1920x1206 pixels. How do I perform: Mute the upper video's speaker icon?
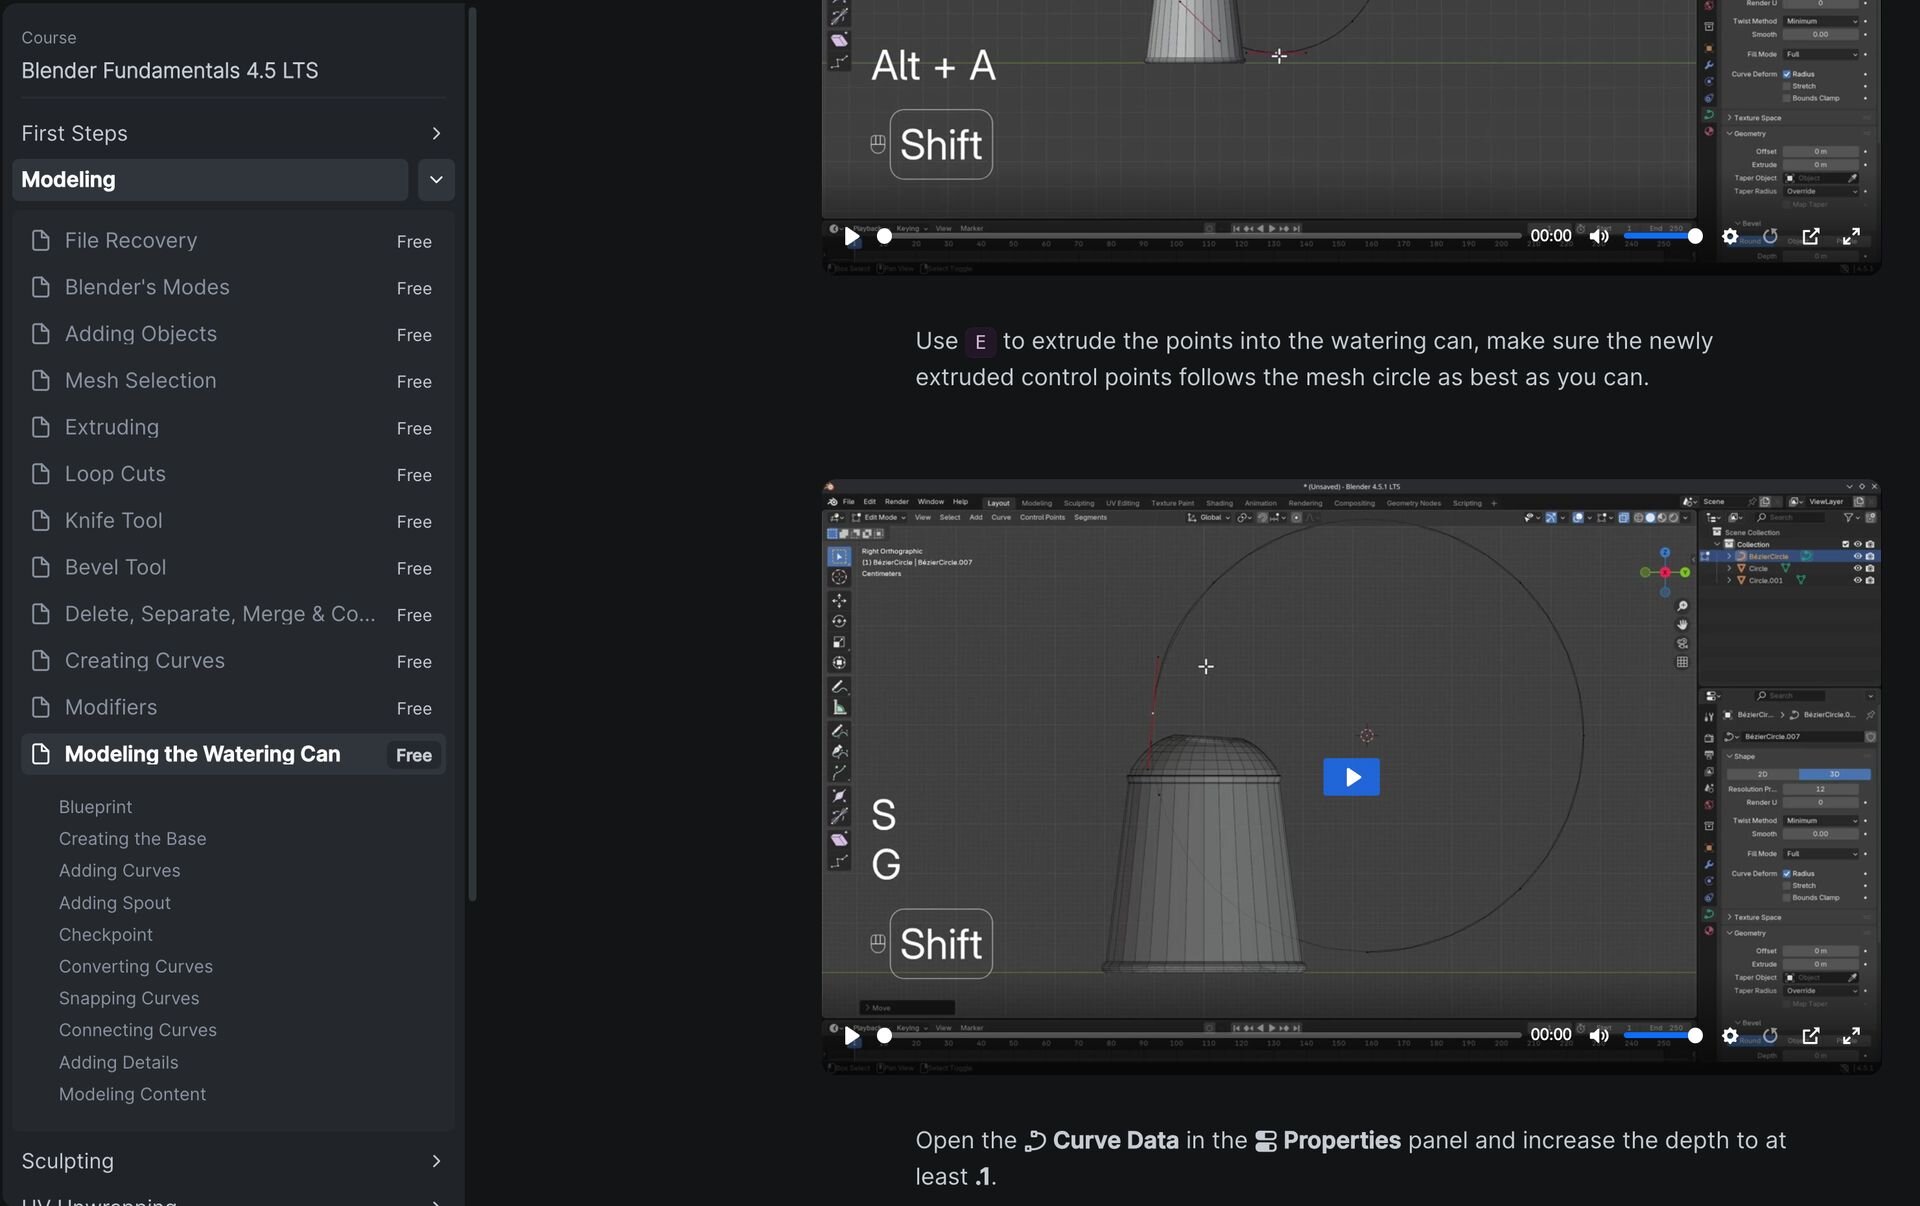pos(1599,236)
